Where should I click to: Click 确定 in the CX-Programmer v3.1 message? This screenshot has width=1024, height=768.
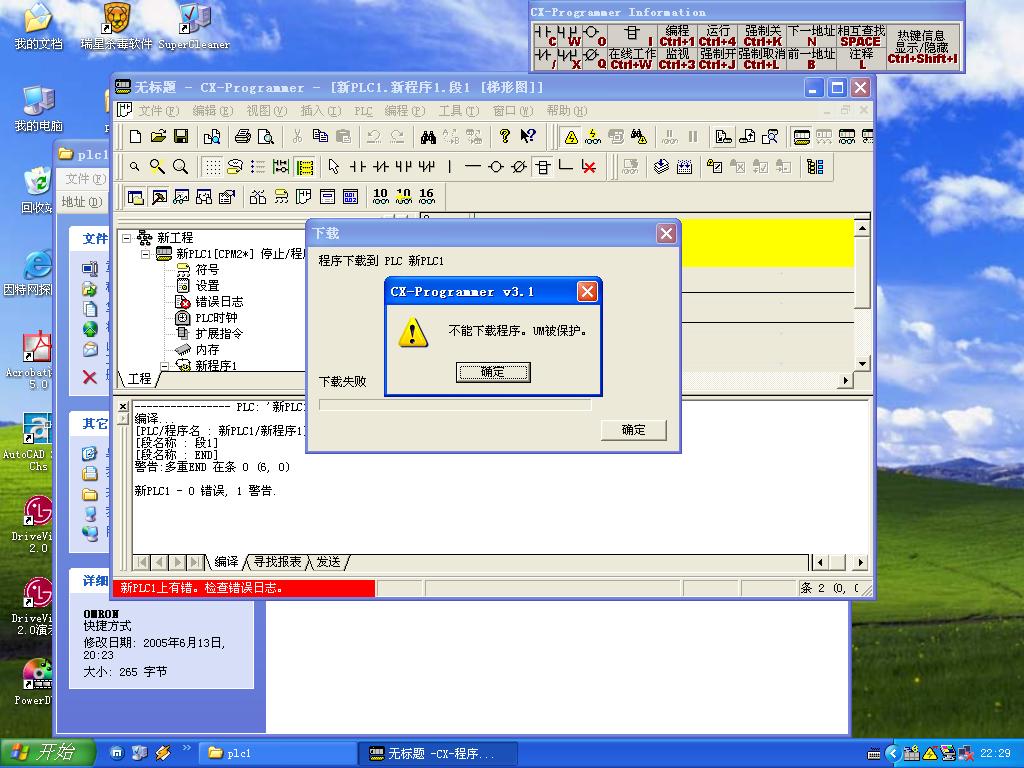click(x=493, y=372)
